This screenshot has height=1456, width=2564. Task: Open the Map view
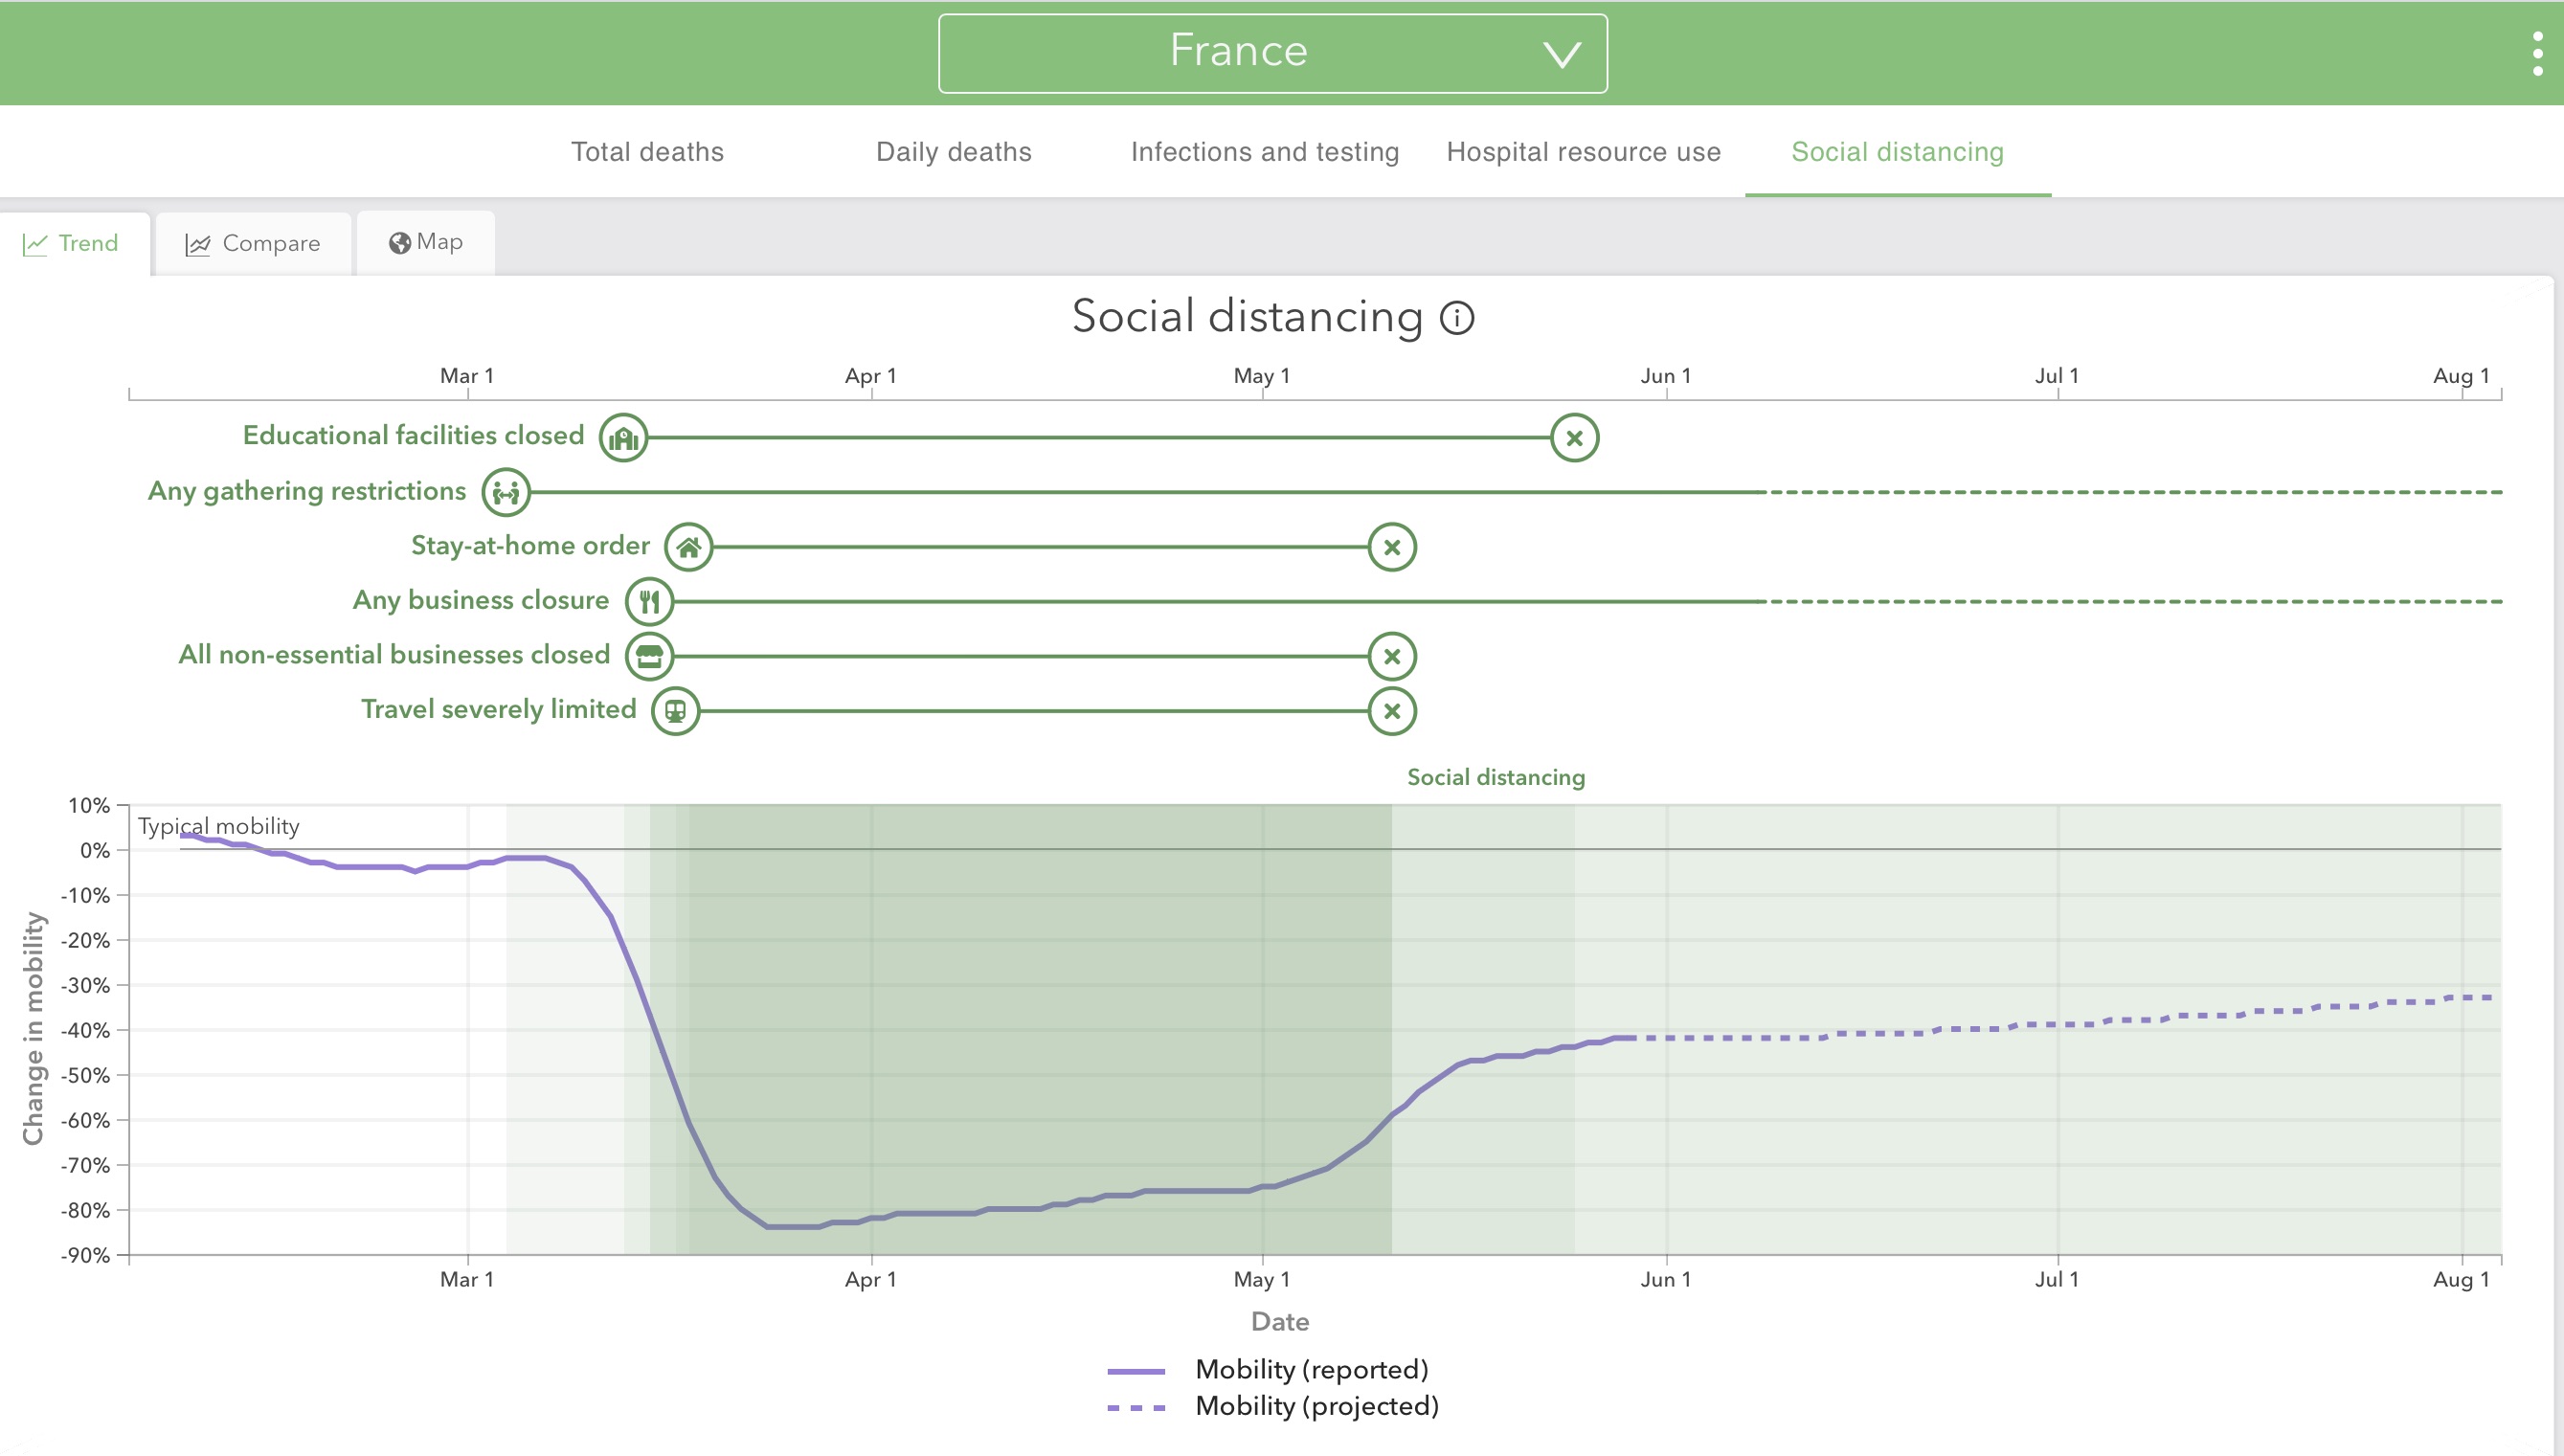pos(426,243)
